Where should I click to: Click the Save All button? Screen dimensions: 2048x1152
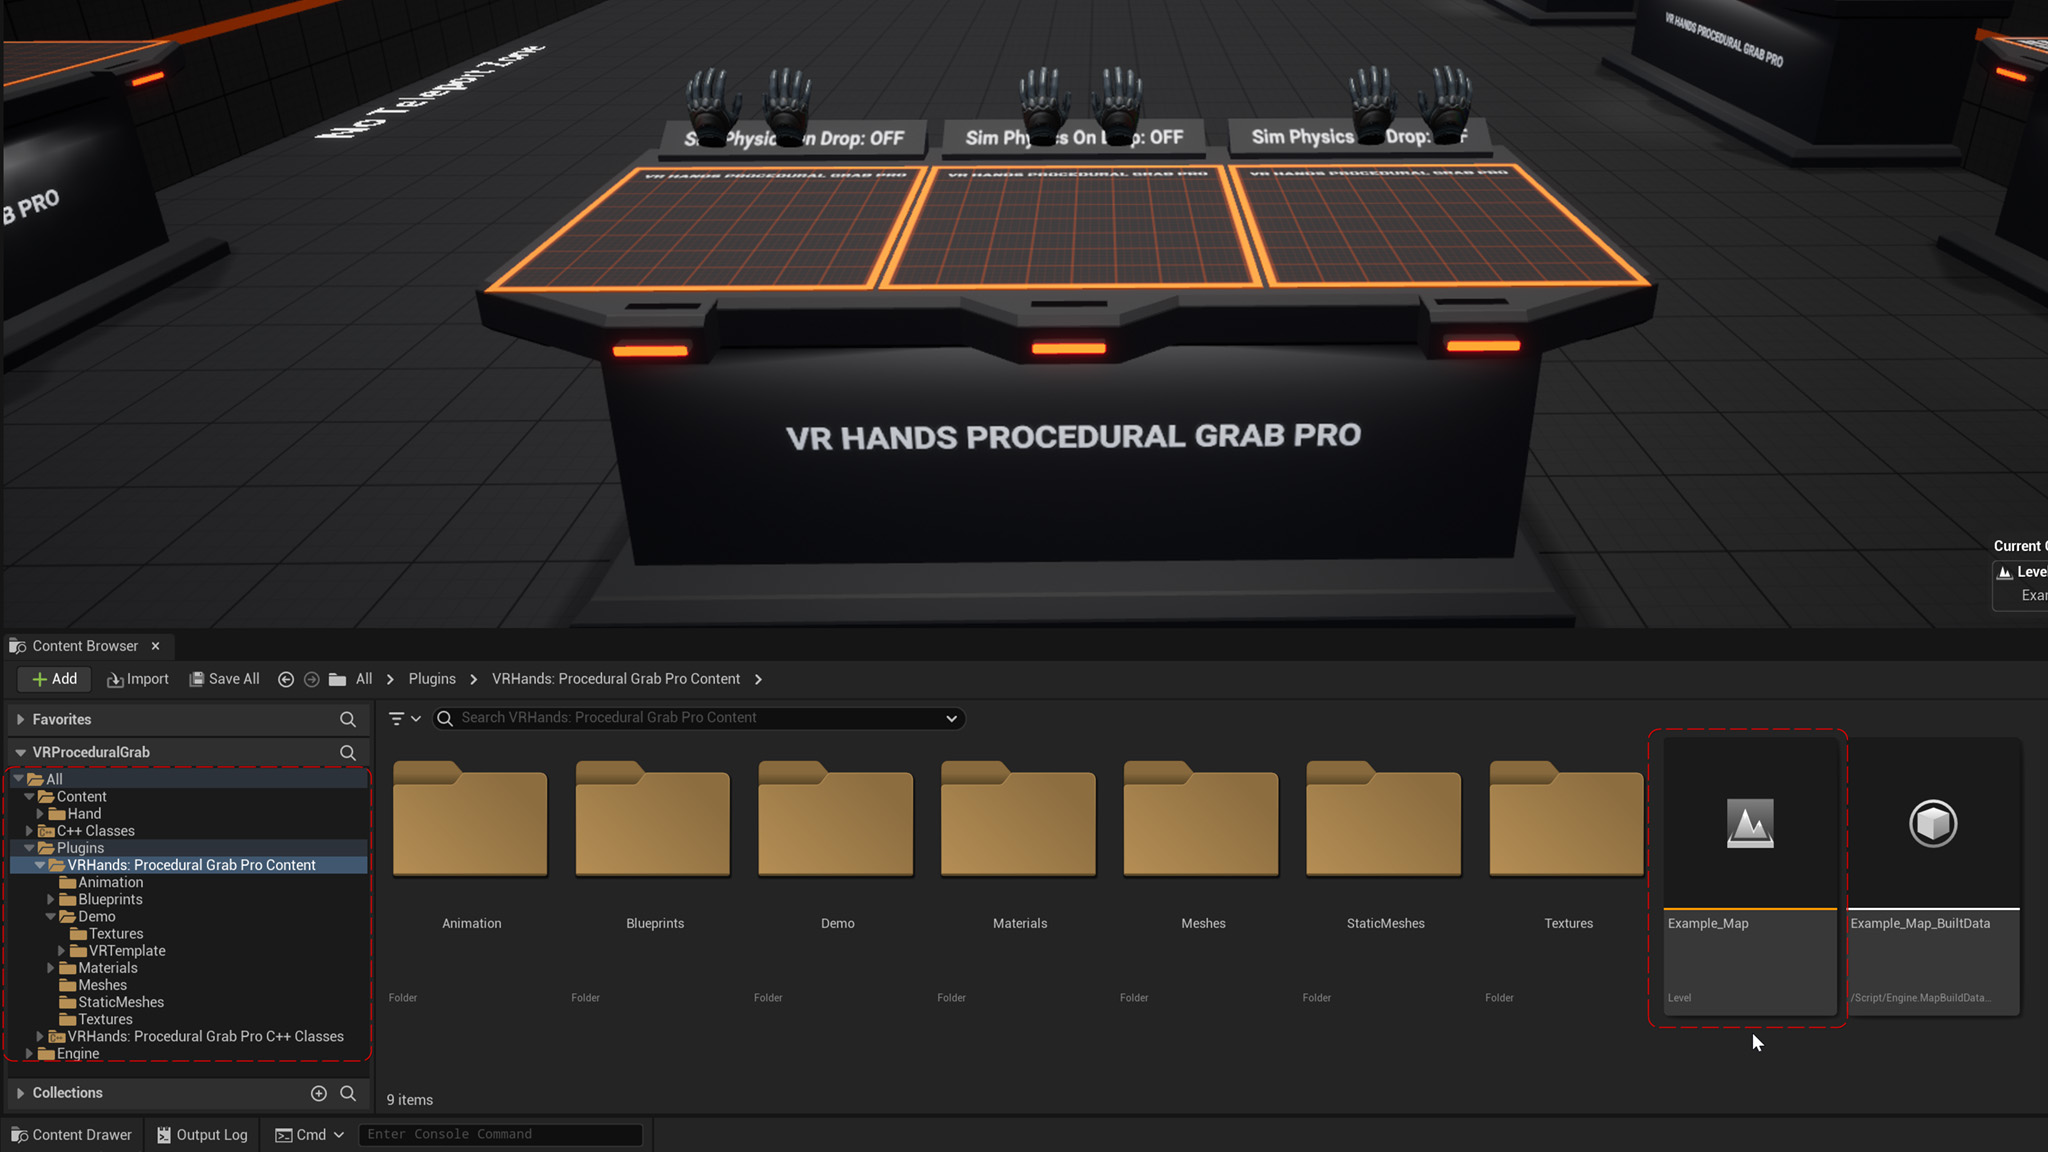coord(225,679)
